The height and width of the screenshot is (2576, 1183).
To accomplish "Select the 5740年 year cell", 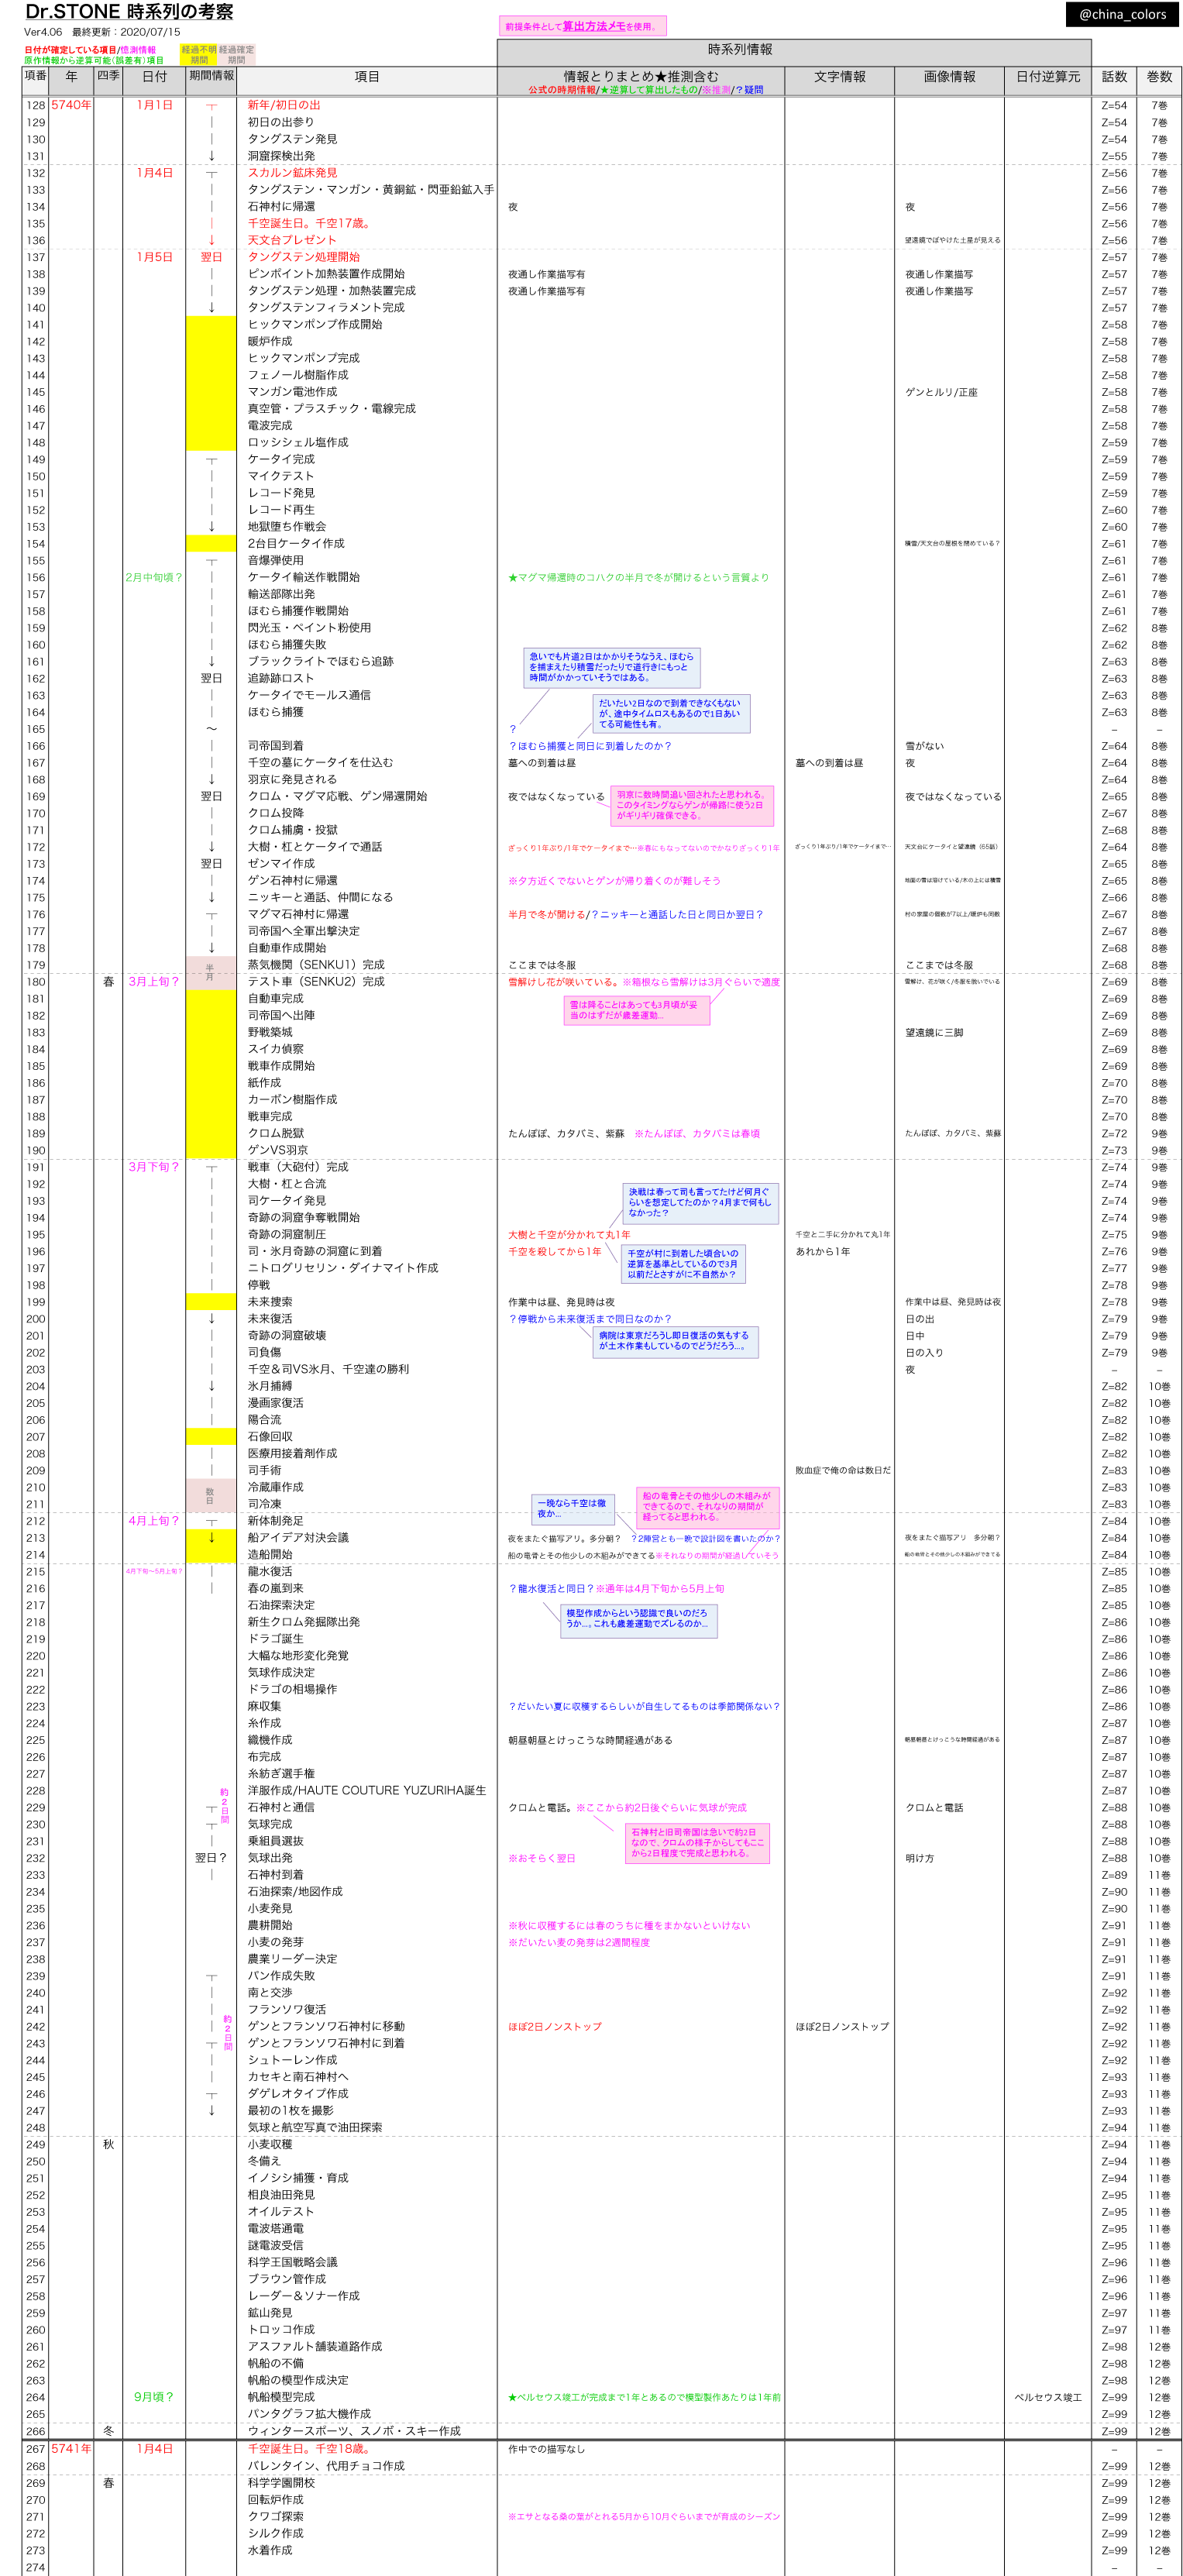I will pyautogui.click(x=71, y=105).
